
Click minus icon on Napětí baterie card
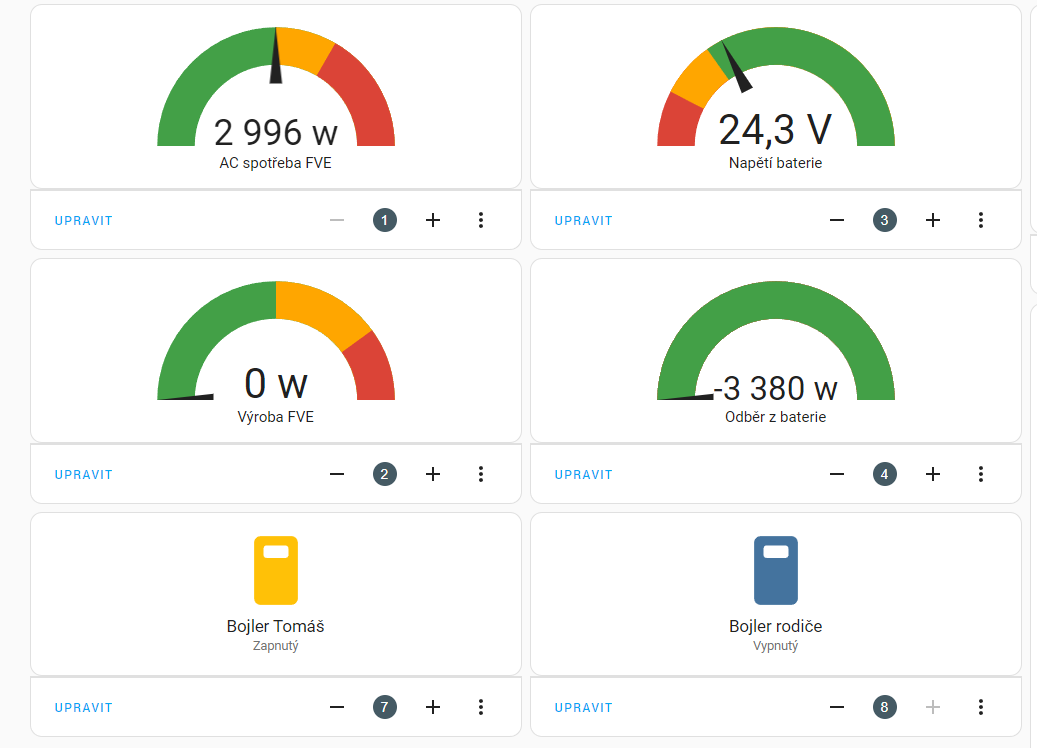coord(837,220)
